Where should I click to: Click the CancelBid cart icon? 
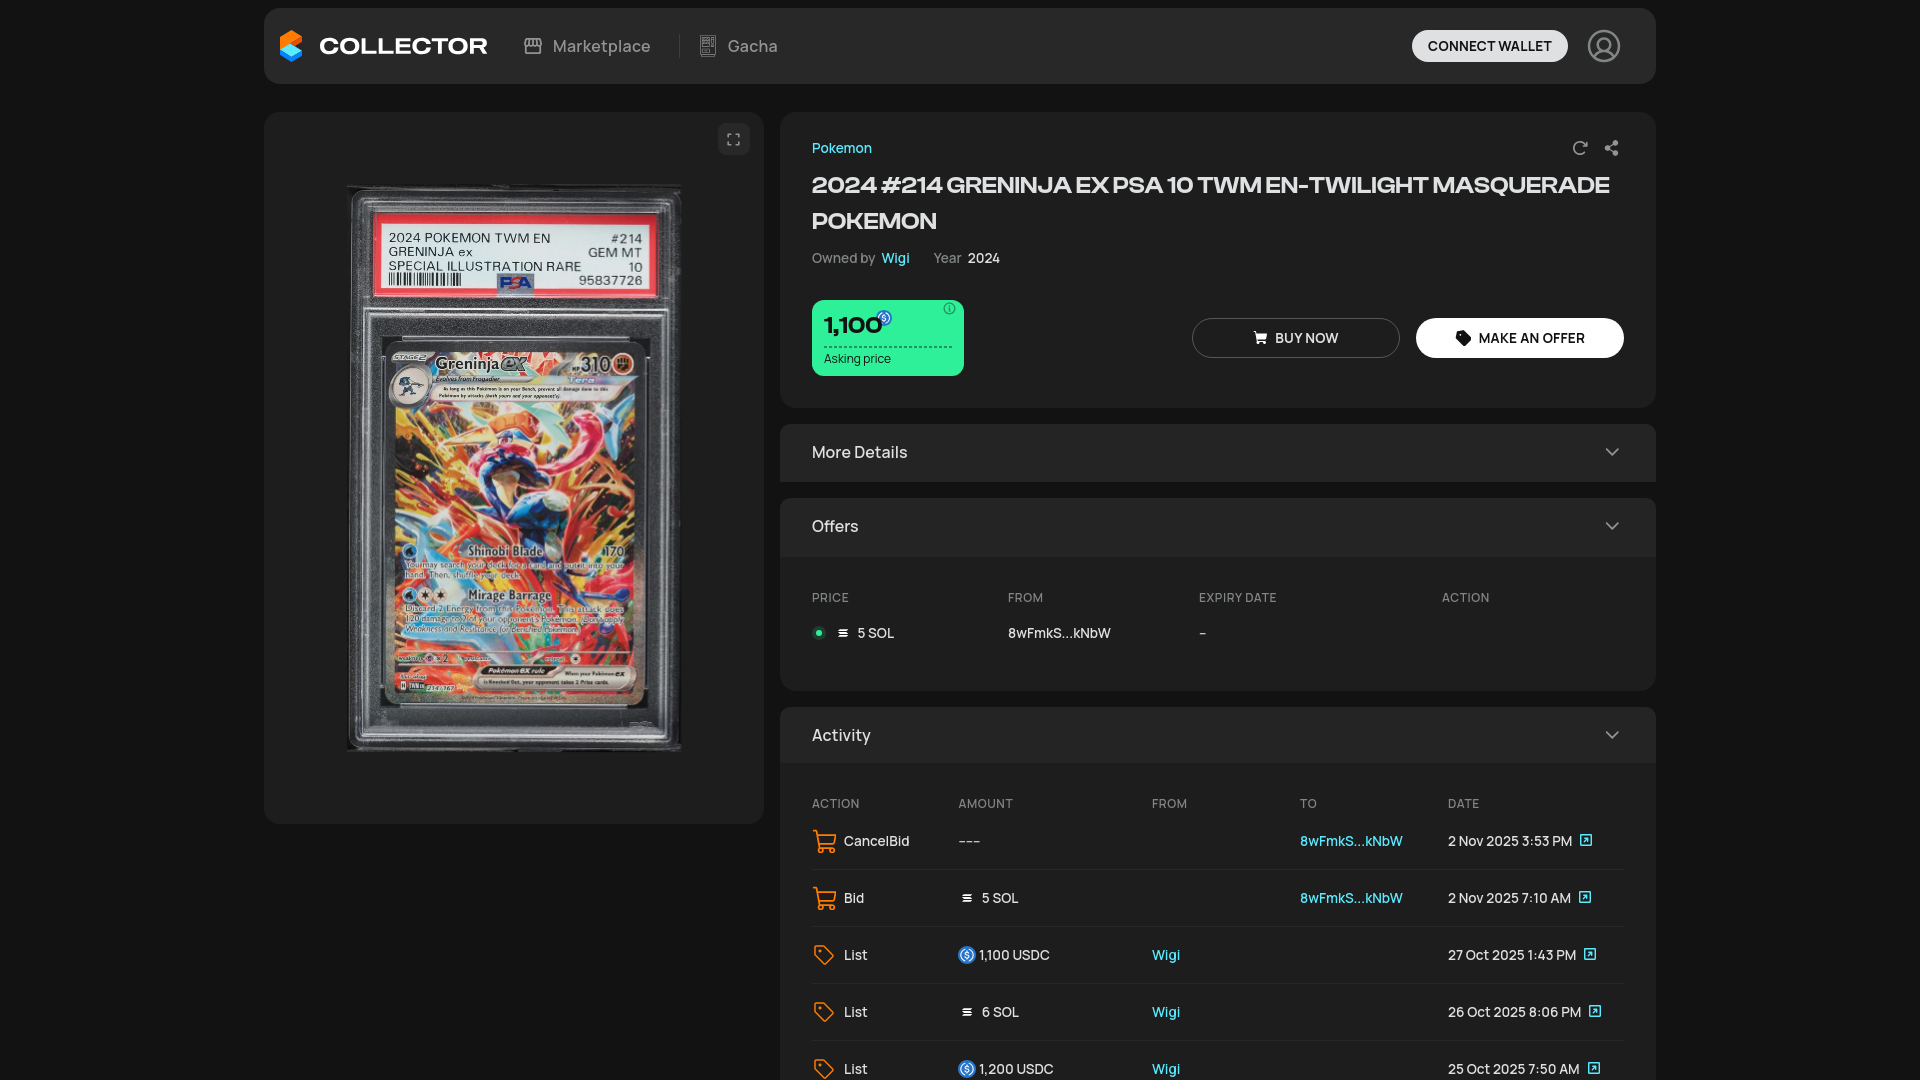tap(824, 841)
